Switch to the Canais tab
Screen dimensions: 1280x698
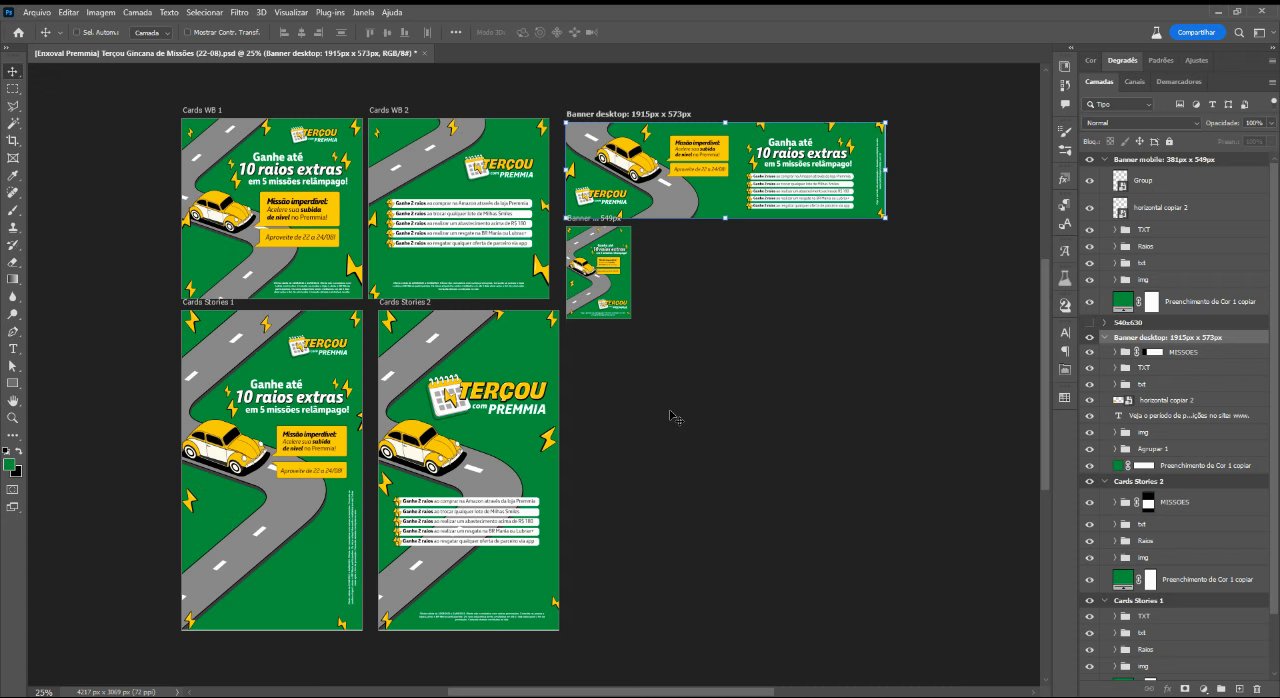coord(1134,81)
